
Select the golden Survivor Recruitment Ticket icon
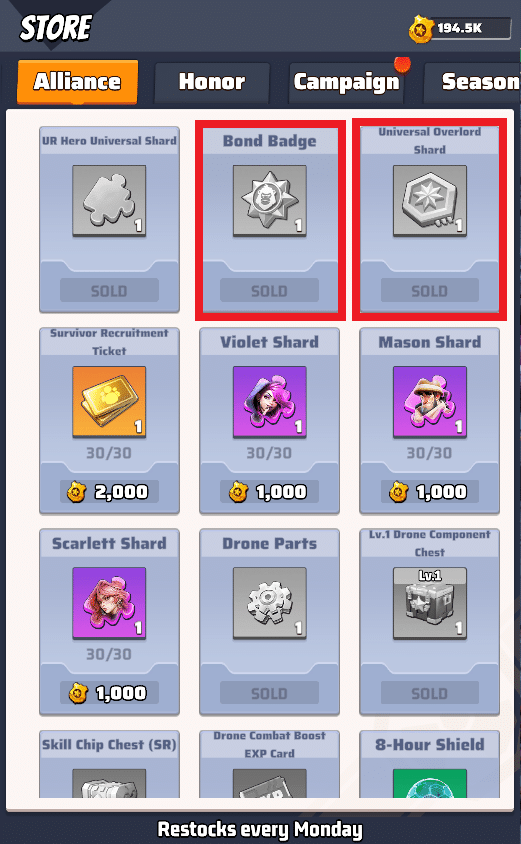(x=109, y=402)
